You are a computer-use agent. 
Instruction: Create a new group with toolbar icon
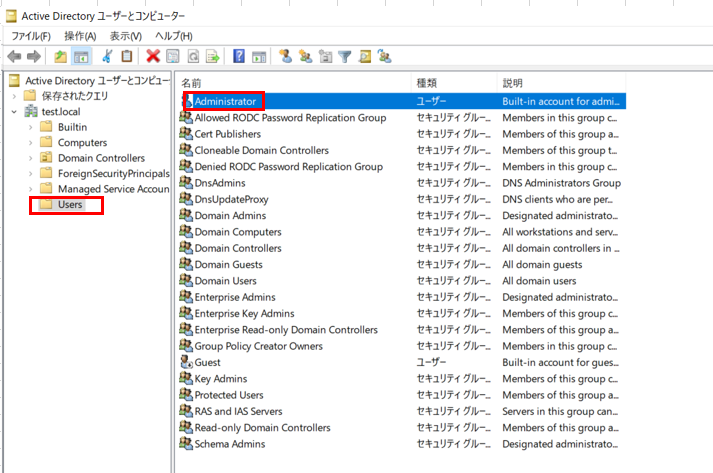point(306,56)
